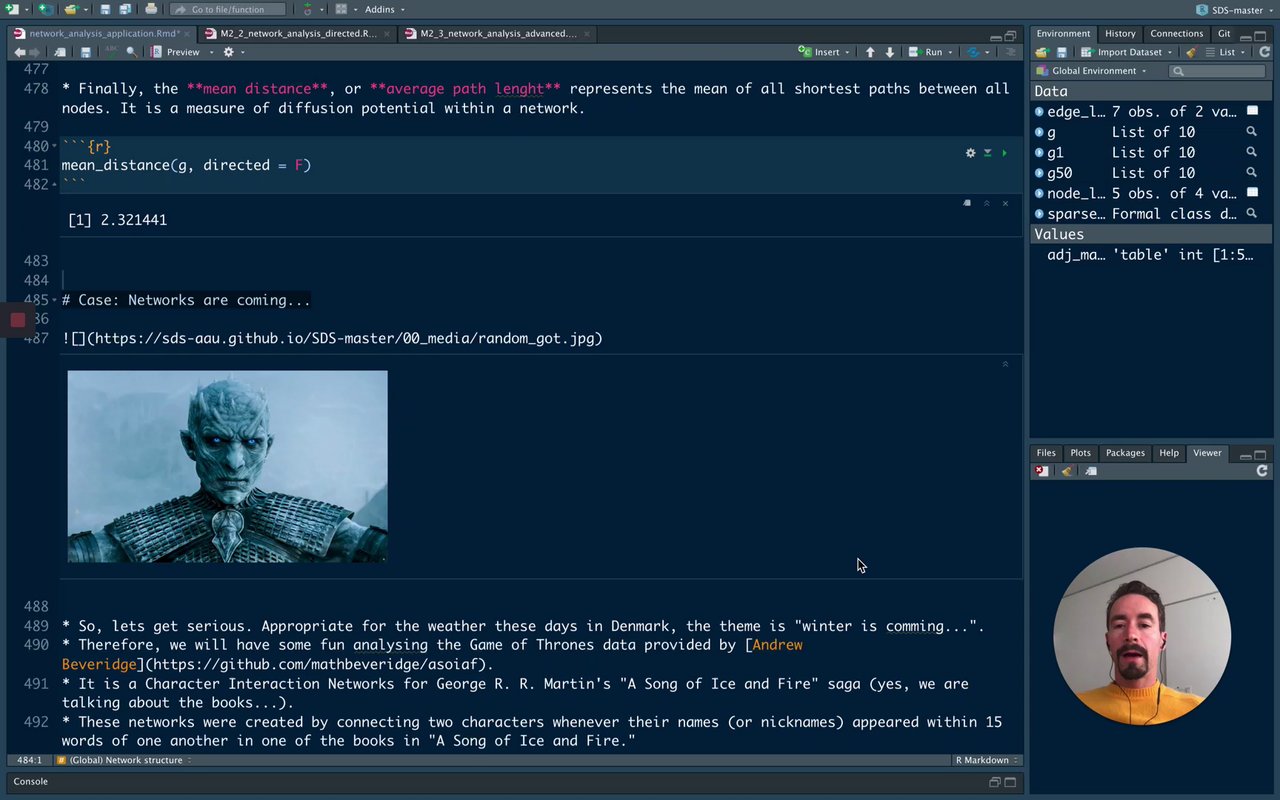Image resolution: width=1280 pixels, height=800 pixels.
Task: Expand the node_l… data frame details
Action: pyautogui.click(x=1039, y=193)
